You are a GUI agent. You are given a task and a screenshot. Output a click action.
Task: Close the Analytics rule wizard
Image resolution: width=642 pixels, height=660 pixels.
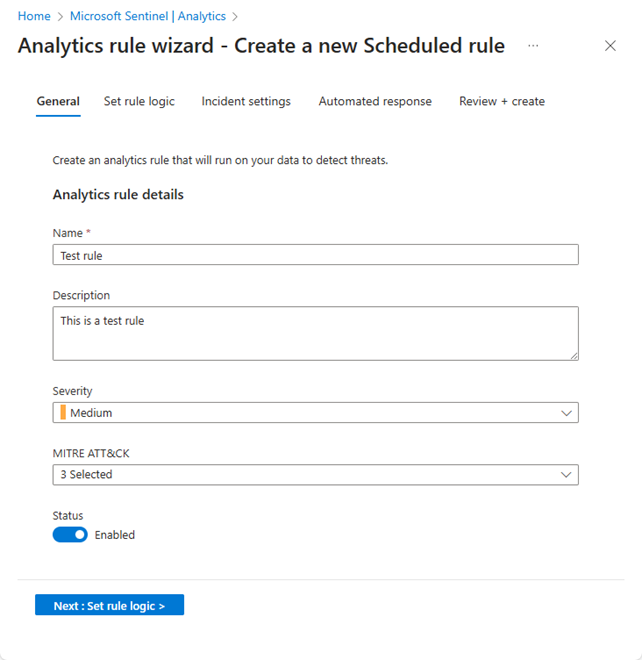point(611,46)
